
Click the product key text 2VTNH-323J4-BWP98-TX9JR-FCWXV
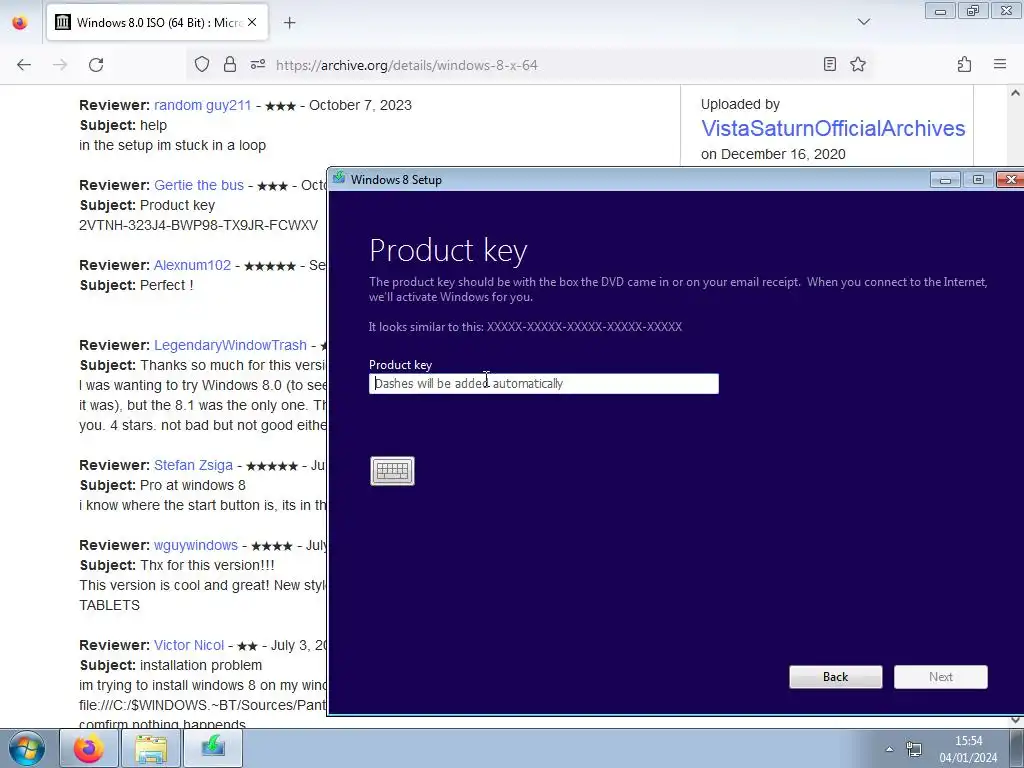click(199, 225)
